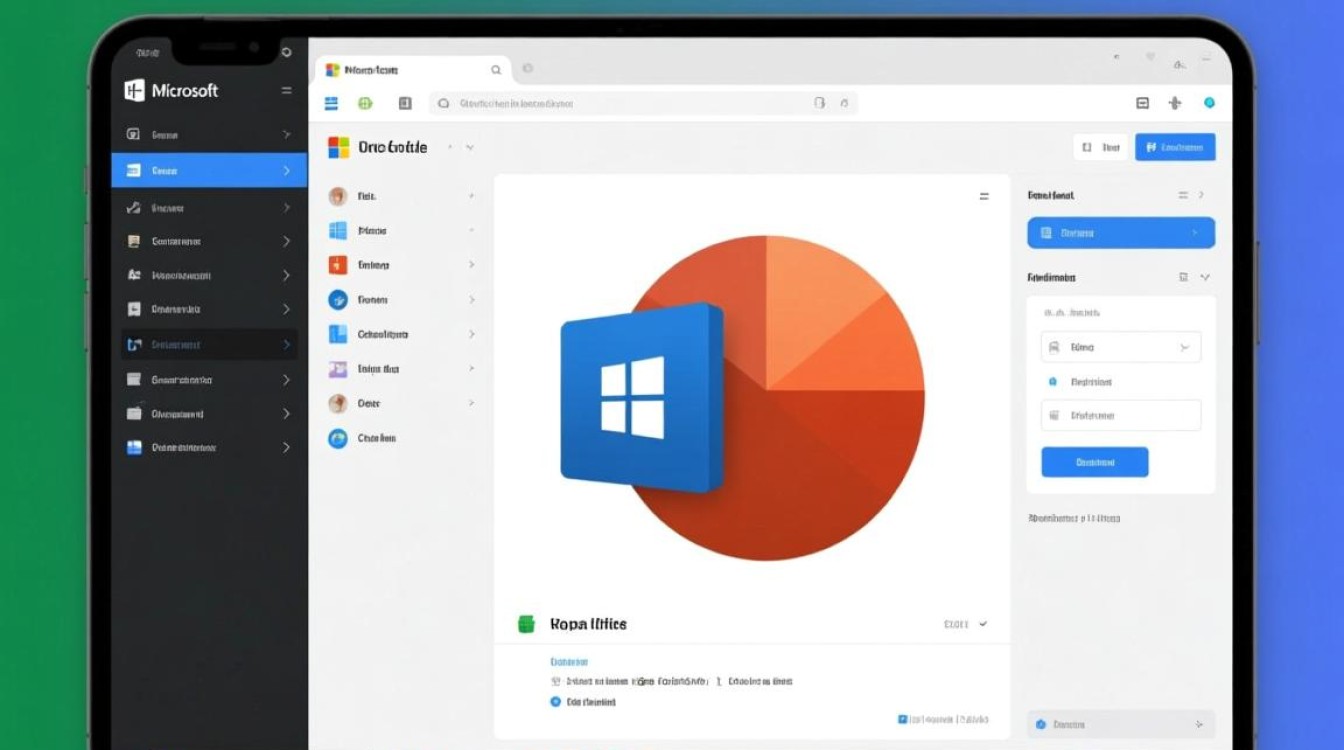The height and width of the screenshot is (750, 1344).
Task: Click the text link below the right panel form
Action: (x=1074, y=518)
